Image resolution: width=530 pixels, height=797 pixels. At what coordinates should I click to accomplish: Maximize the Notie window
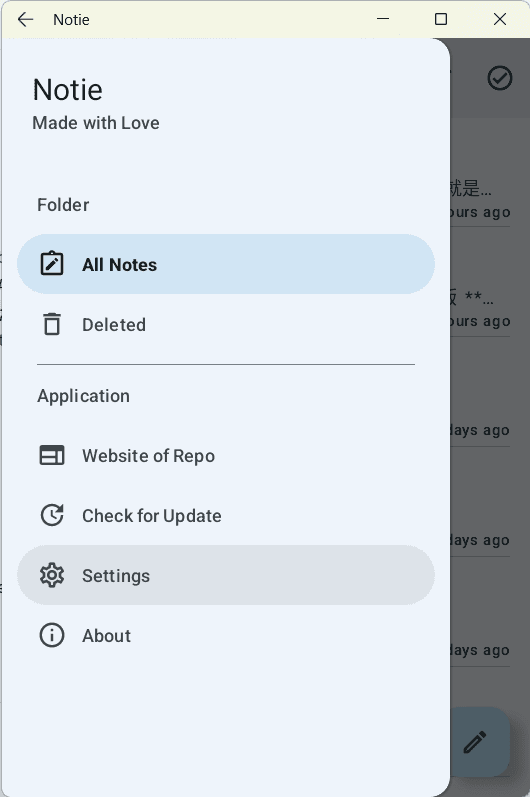(x=441, y=19)
